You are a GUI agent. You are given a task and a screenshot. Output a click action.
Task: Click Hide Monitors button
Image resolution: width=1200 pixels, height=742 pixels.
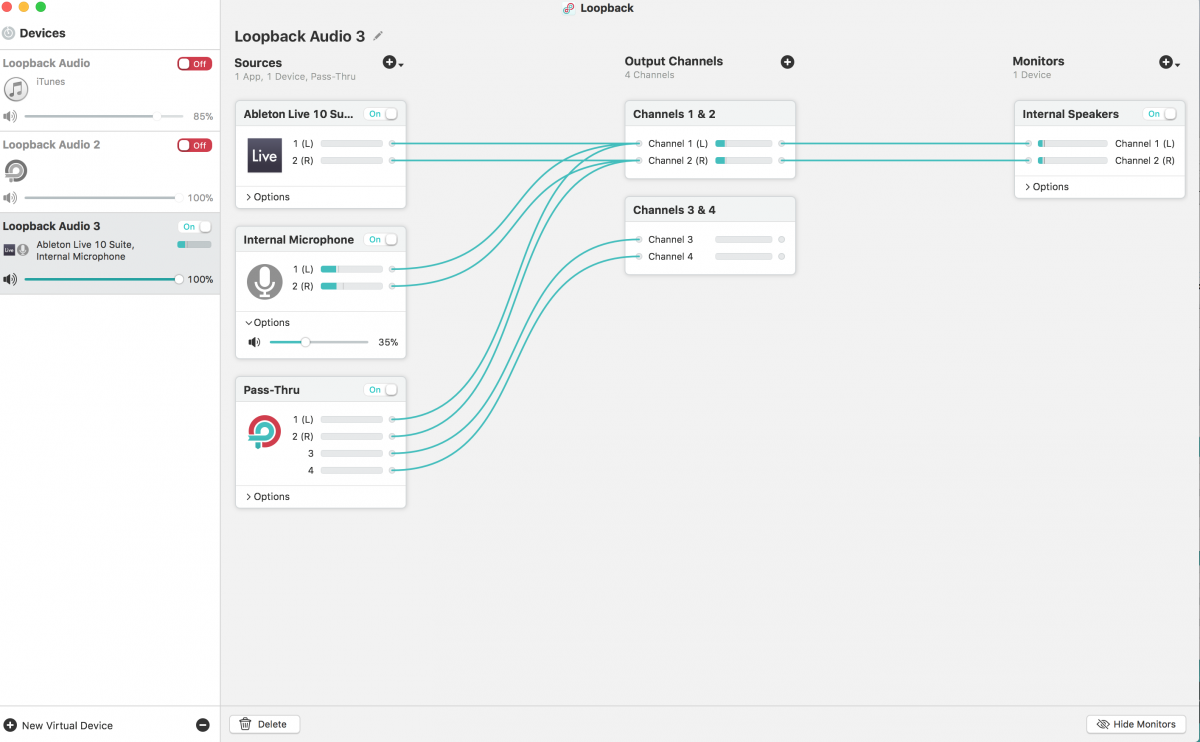click(1136, 725)
